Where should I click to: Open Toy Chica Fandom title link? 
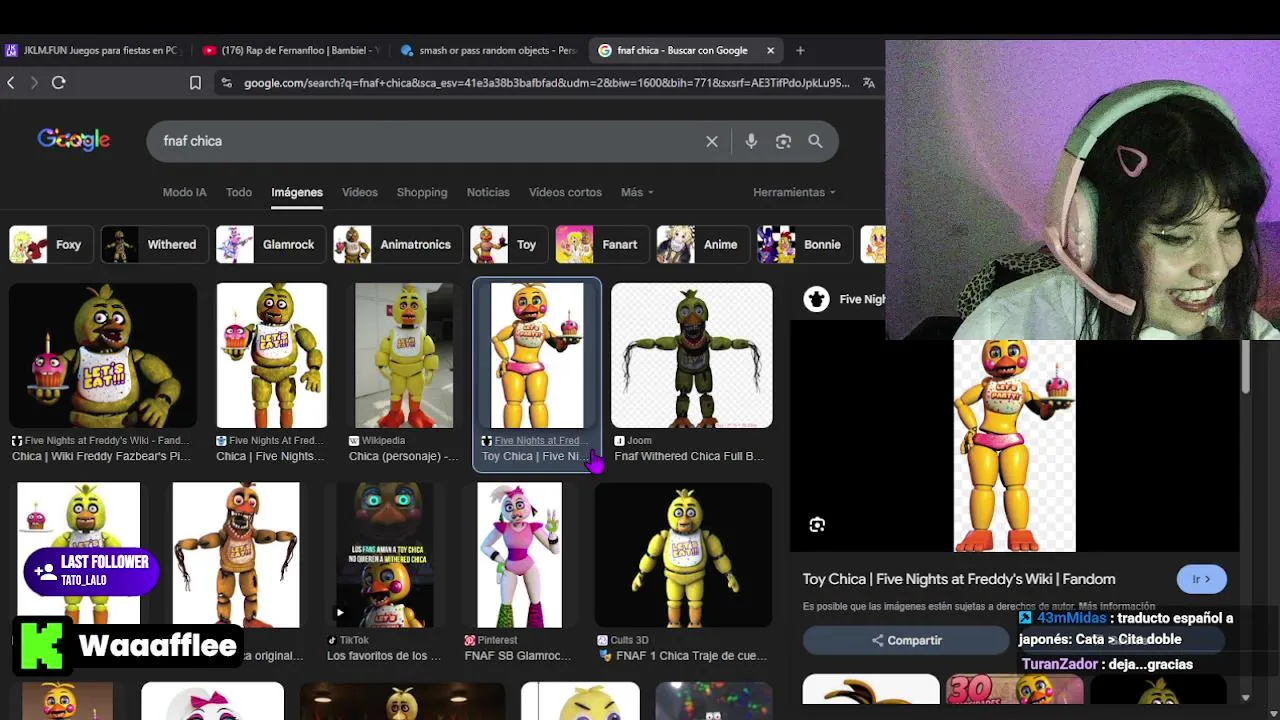959,579
